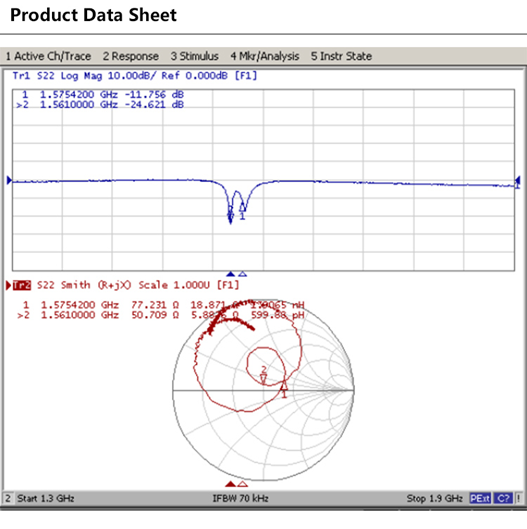Image resolution: width=527 pixels, height=529 pixels.
Task: Click the right reference position marker on log mag graph
Action: (x=517, y=182)
